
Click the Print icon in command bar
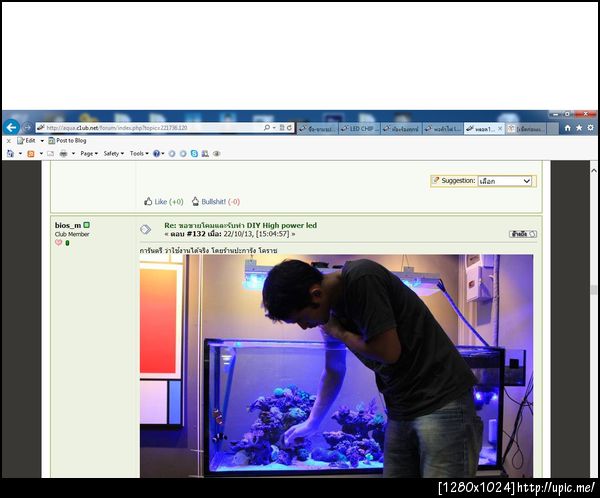pos(64,153)
